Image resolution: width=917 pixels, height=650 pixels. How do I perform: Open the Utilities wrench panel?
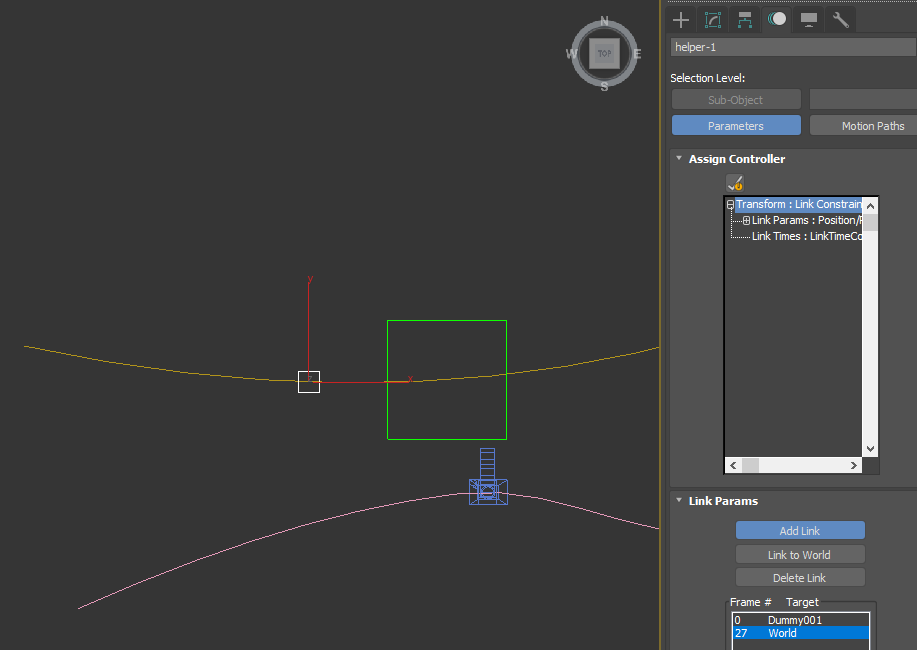pyautogui.click(x=841, y=19)
